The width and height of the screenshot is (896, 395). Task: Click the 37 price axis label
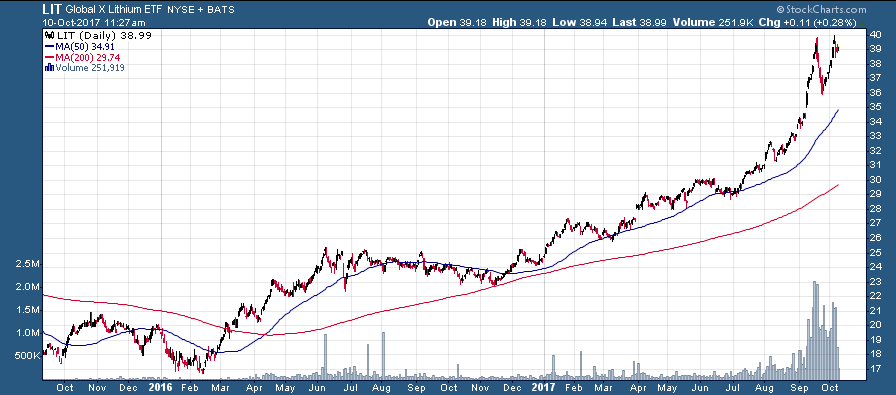pyautogui.click(x=874, y=78)
